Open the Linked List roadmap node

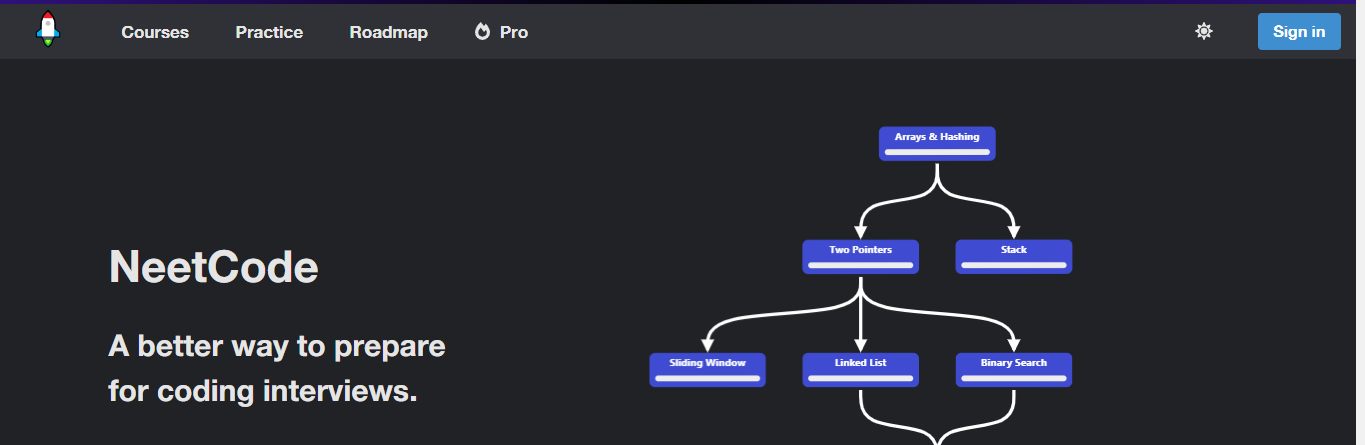(x=860, y=370)
